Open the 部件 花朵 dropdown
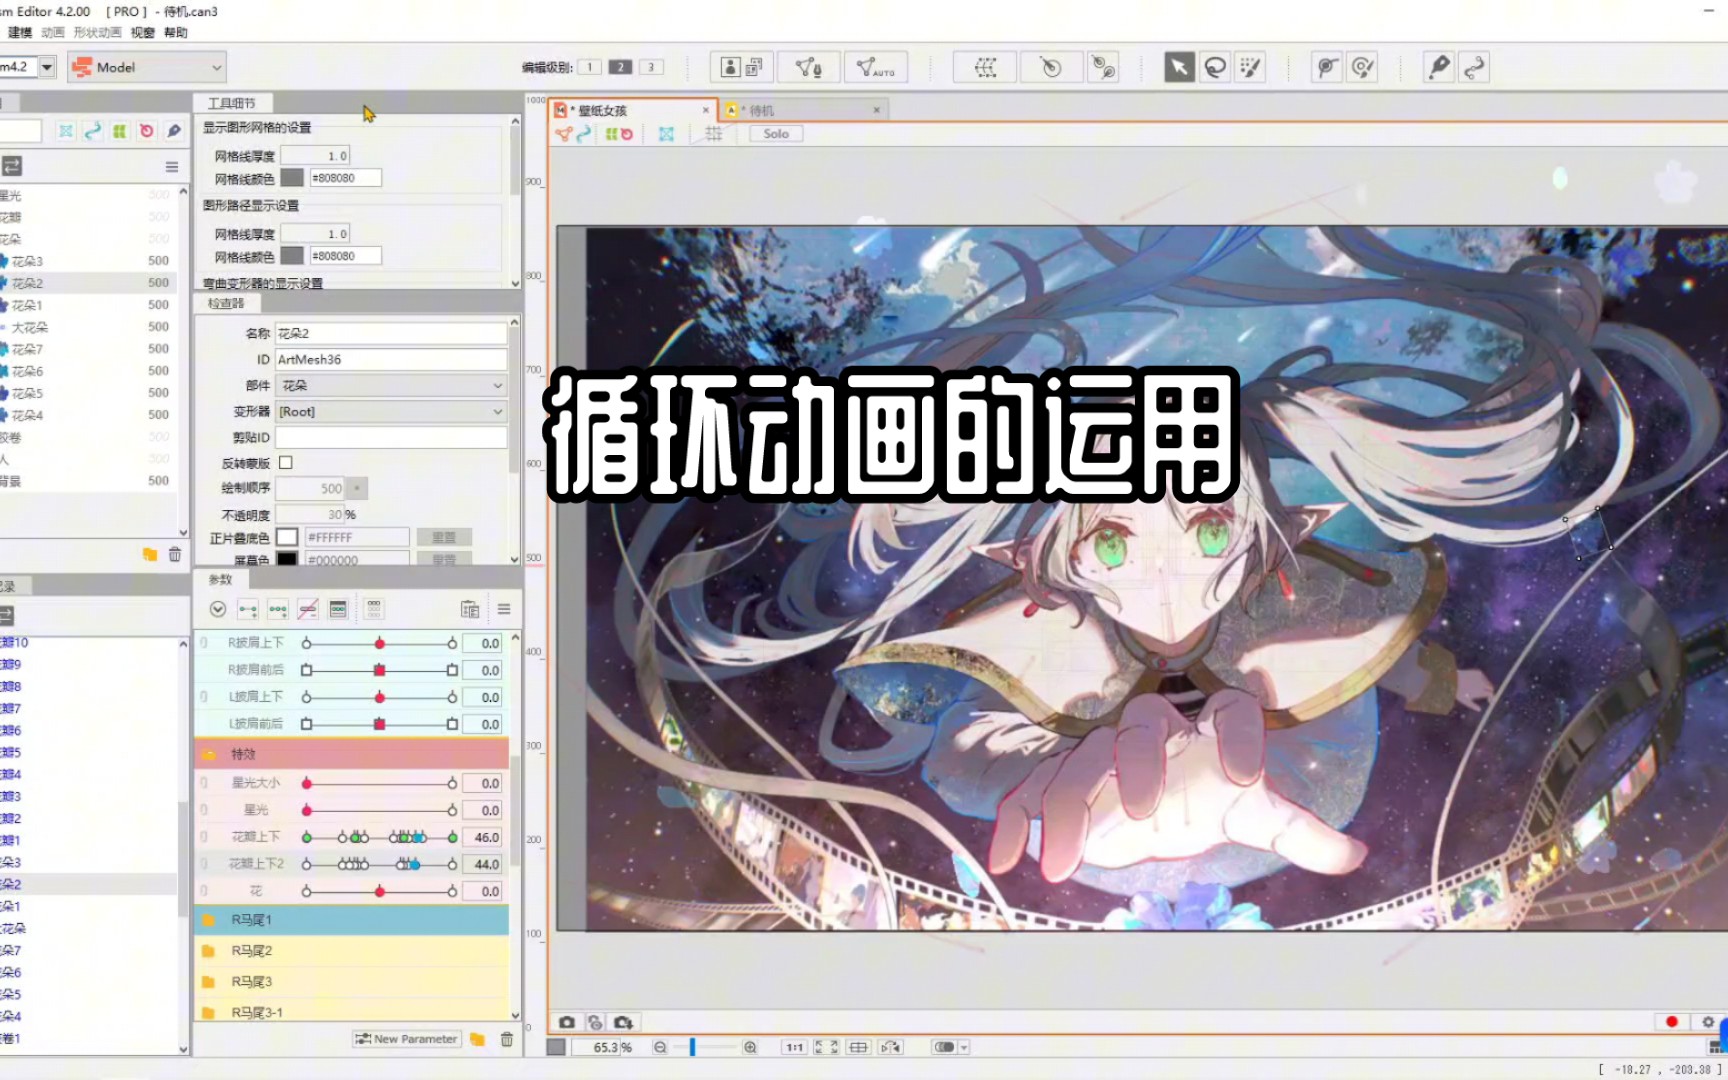 (x=392, y=385)
